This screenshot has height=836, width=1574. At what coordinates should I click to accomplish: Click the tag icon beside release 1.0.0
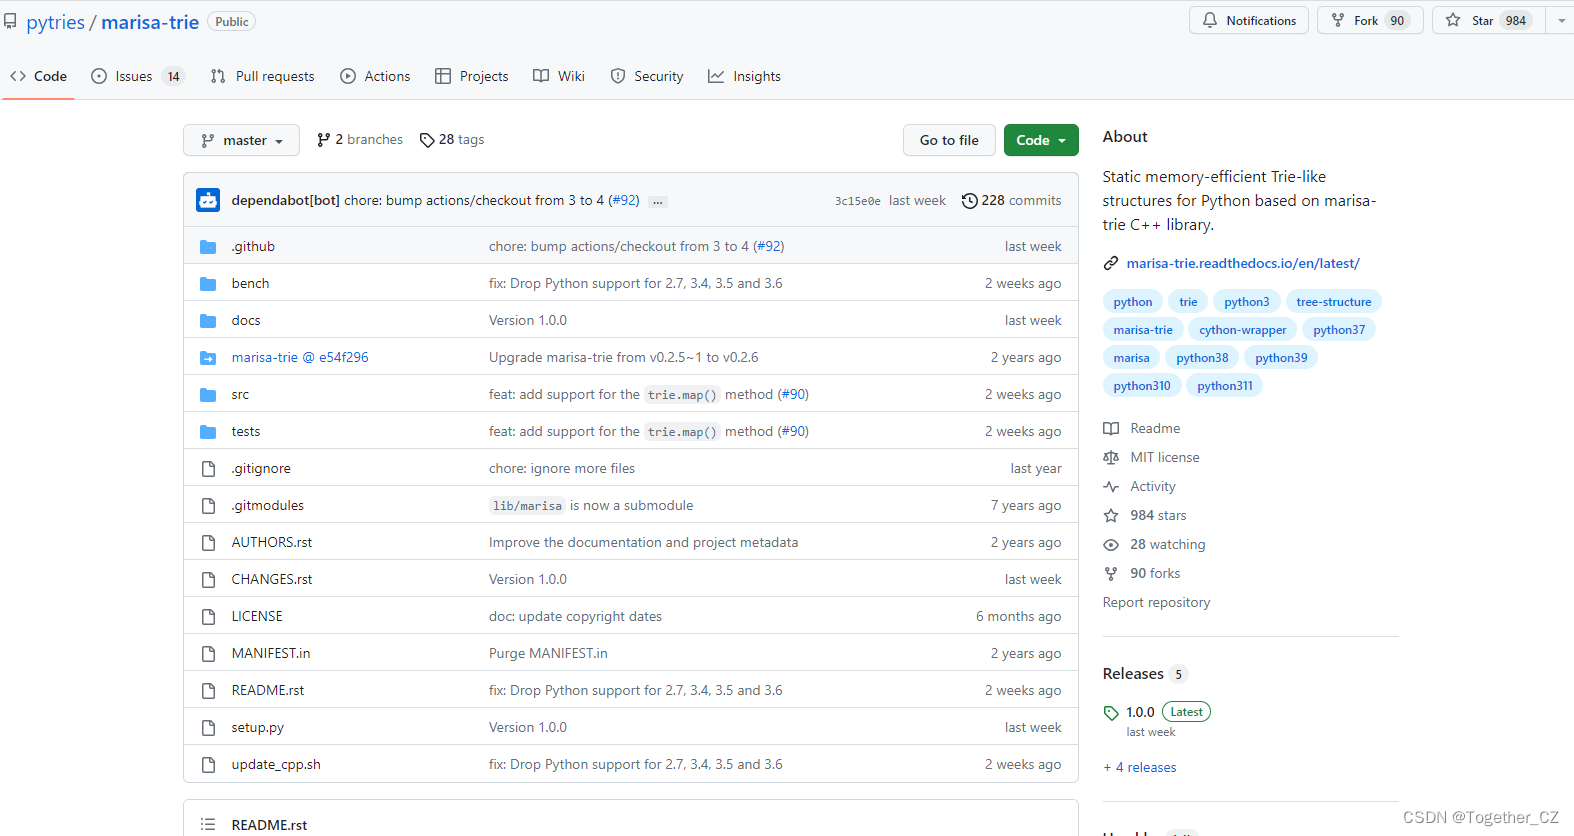click(1111, 713)
